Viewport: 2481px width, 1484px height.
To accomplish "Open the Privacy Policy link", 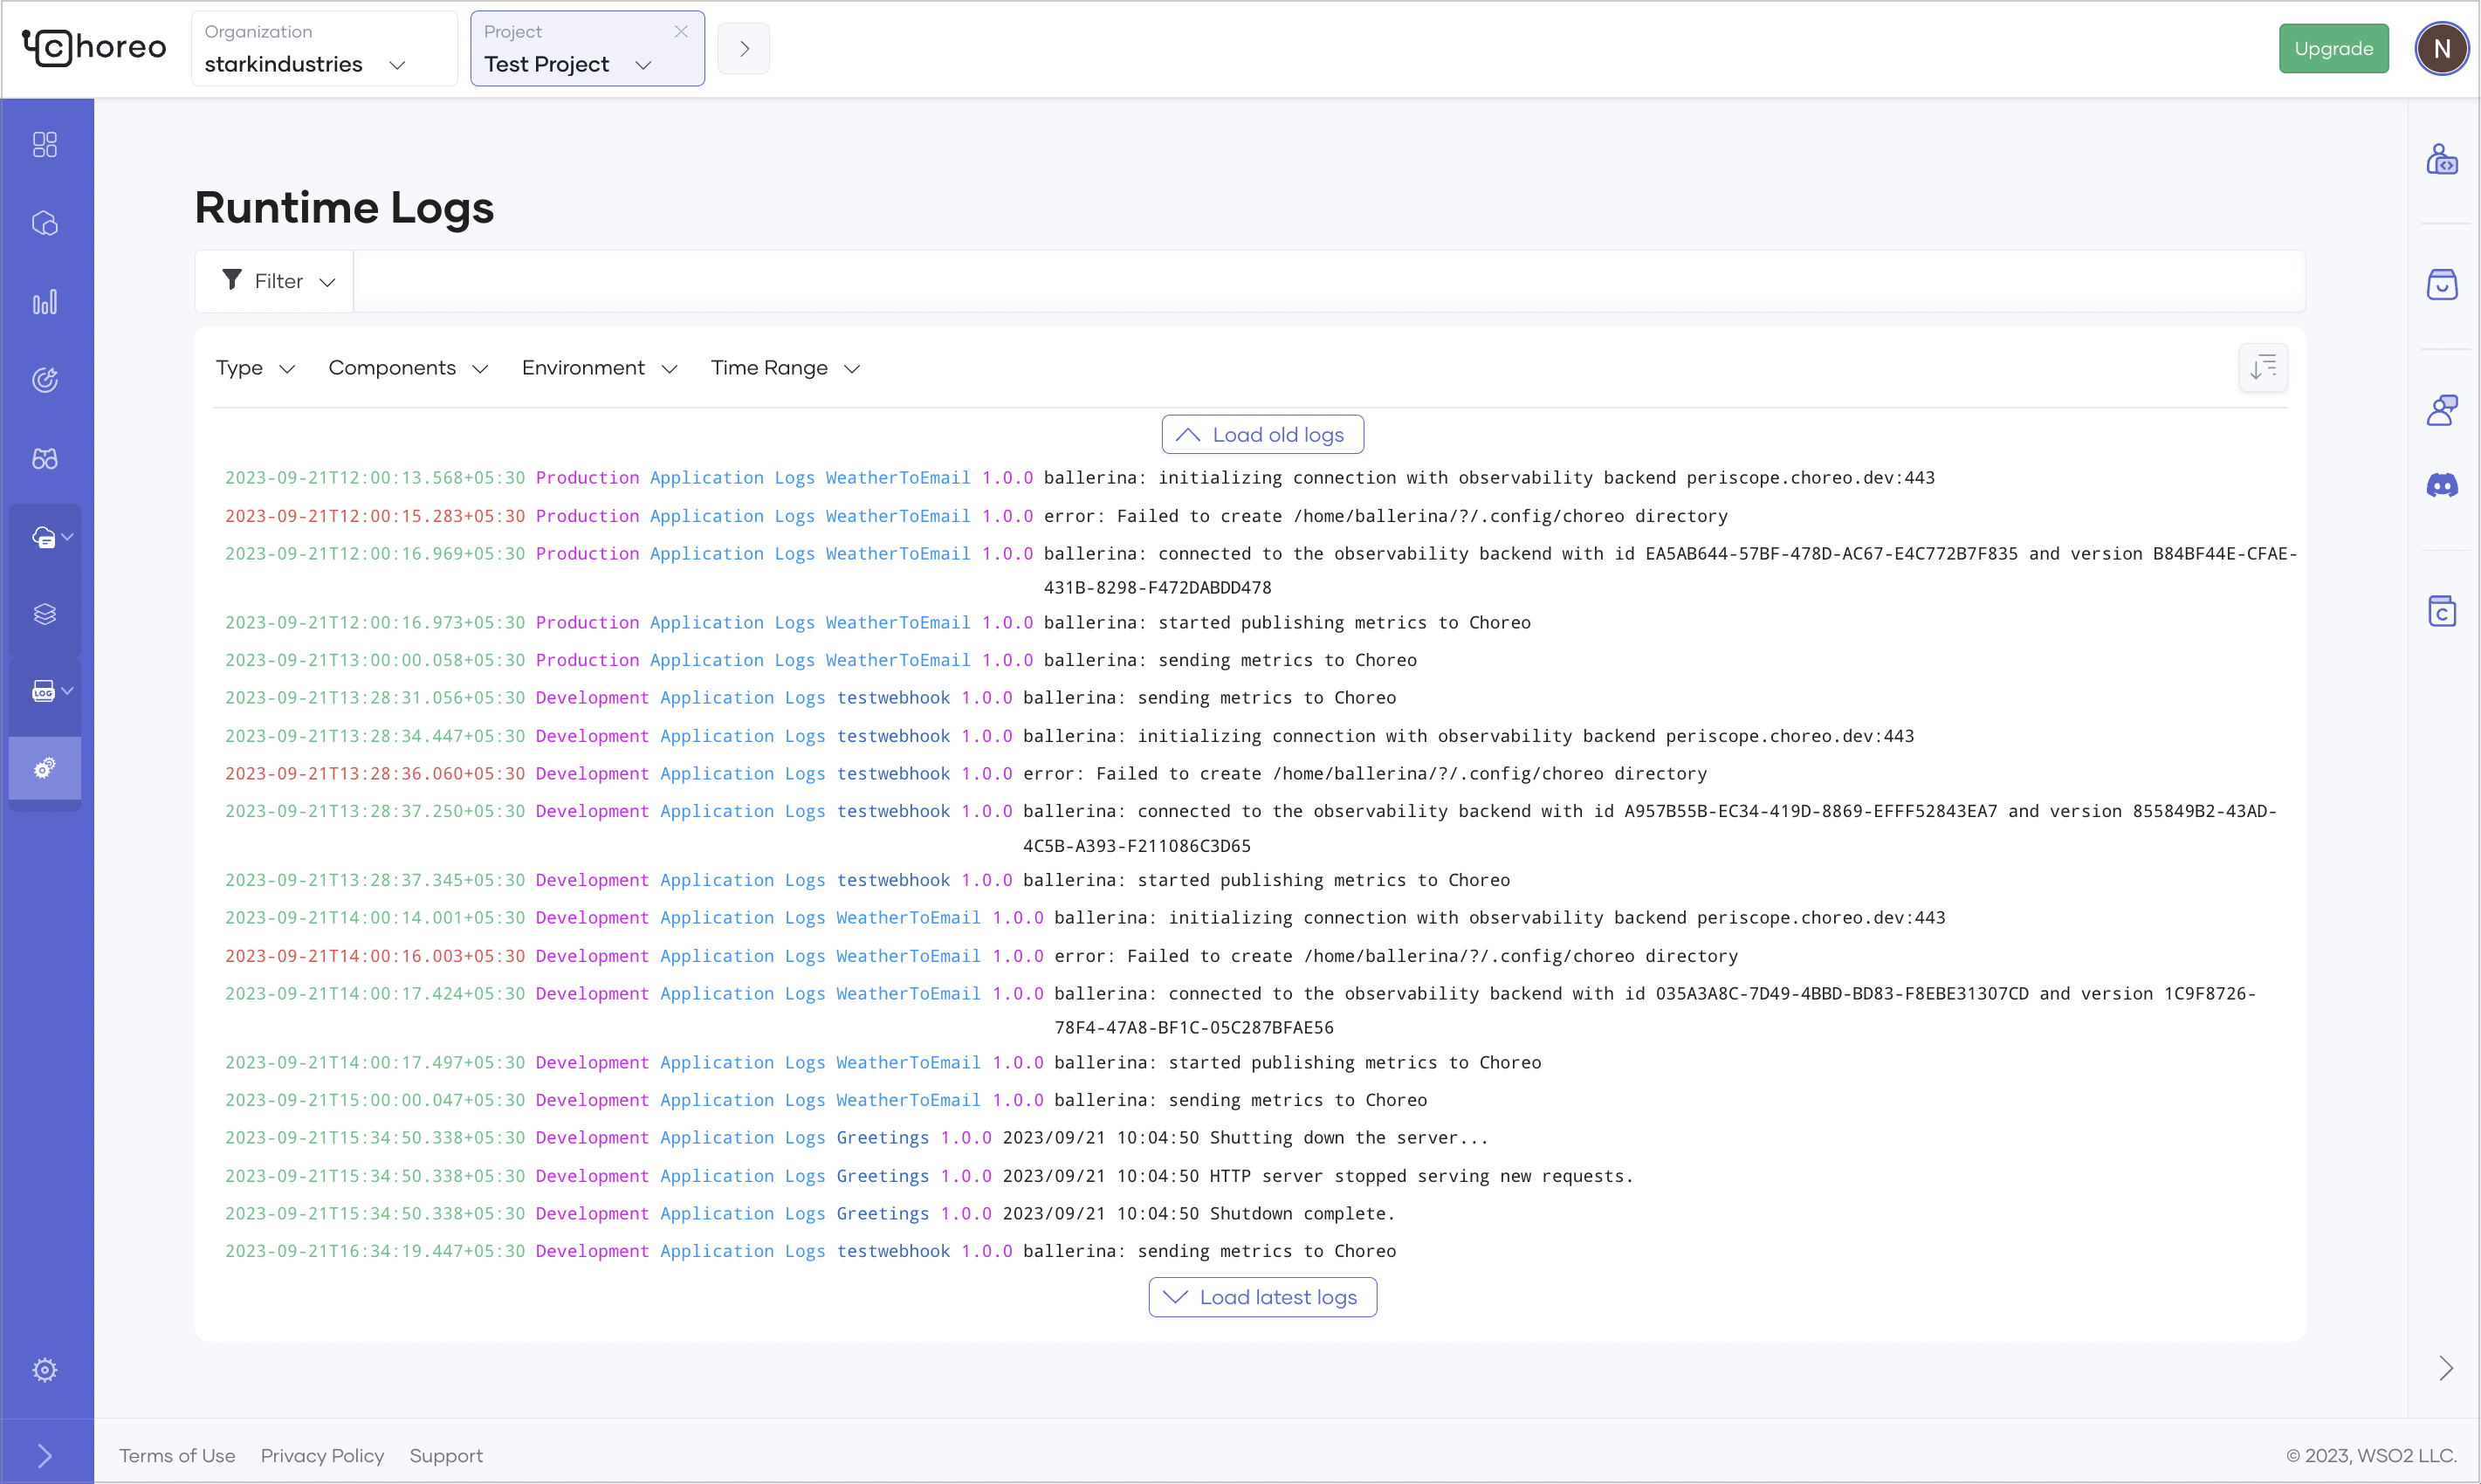I will tap(322, 1456).
